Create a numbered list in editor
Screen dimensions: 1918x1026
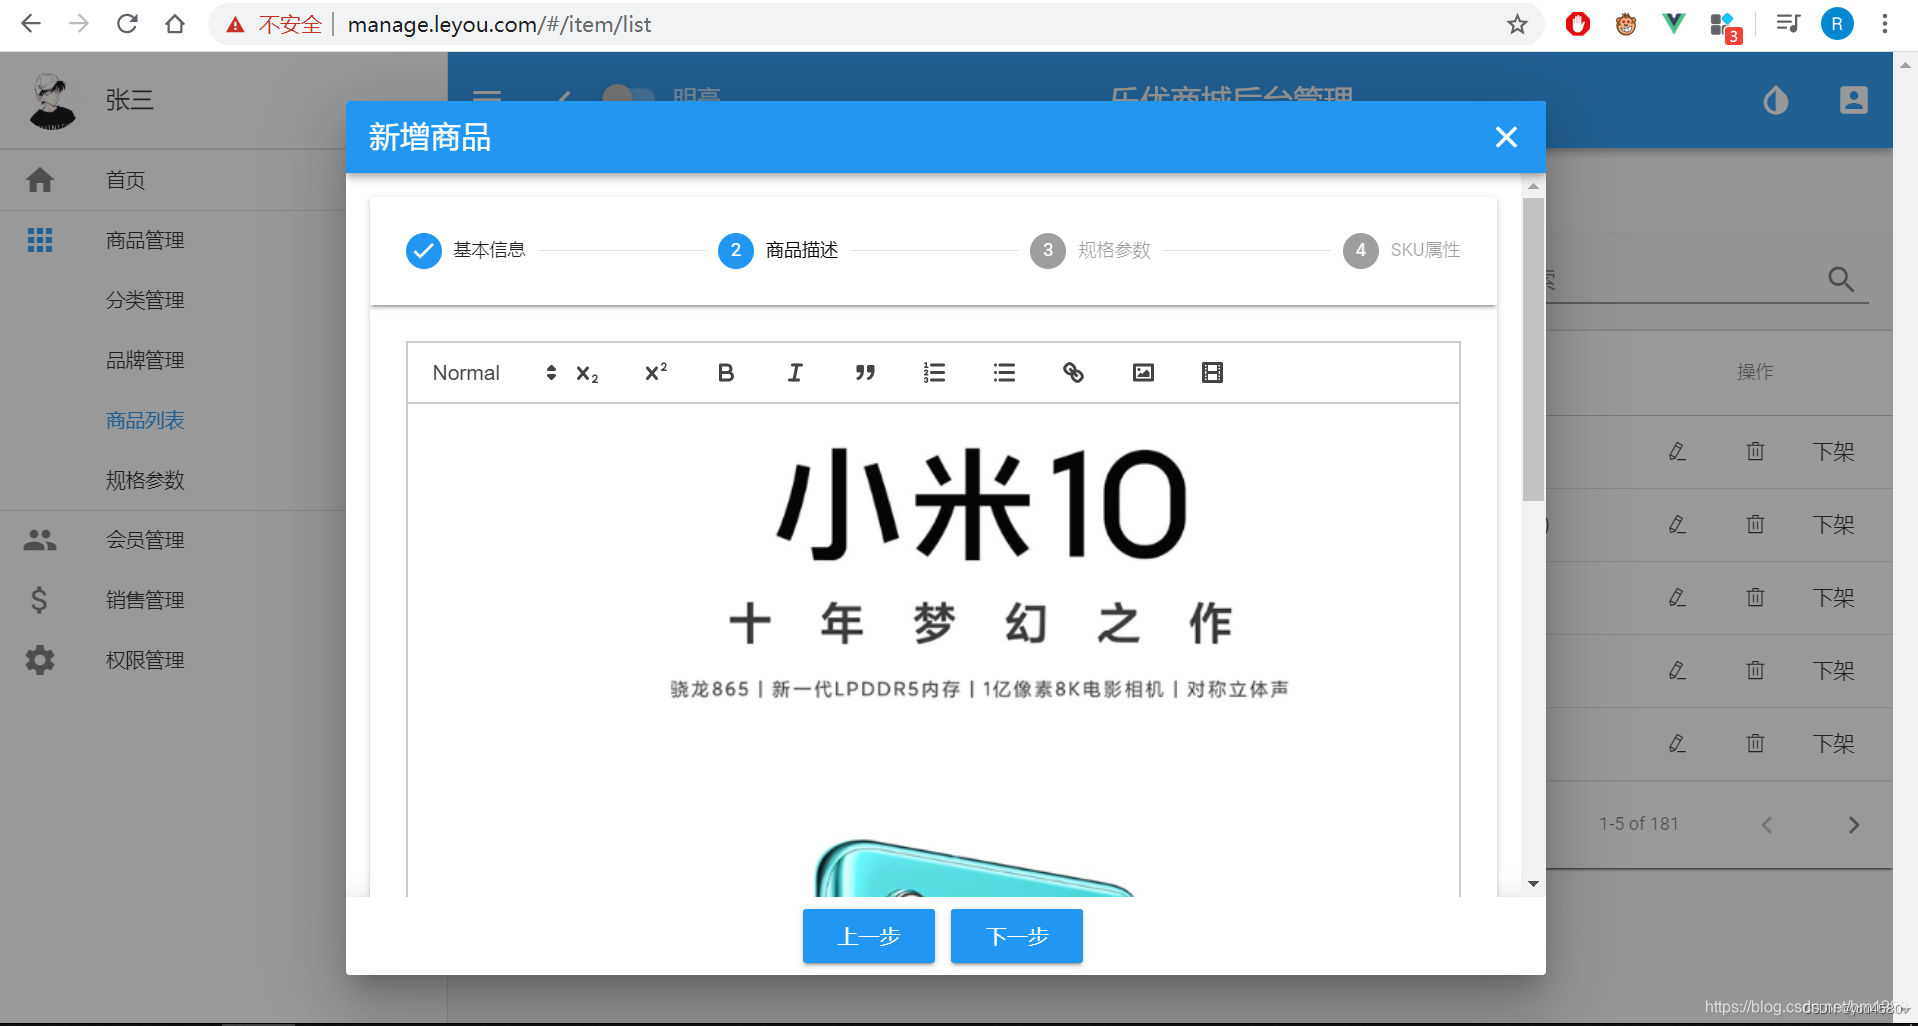(934, 373)
